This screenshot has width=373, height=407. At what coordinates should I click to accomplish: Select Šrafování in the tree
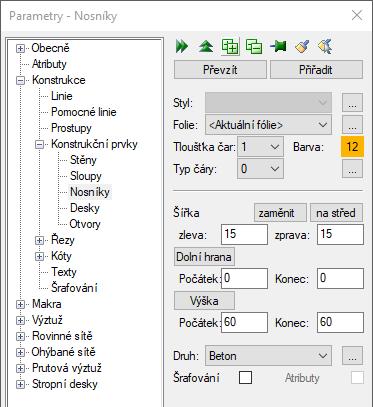(74, 288)
